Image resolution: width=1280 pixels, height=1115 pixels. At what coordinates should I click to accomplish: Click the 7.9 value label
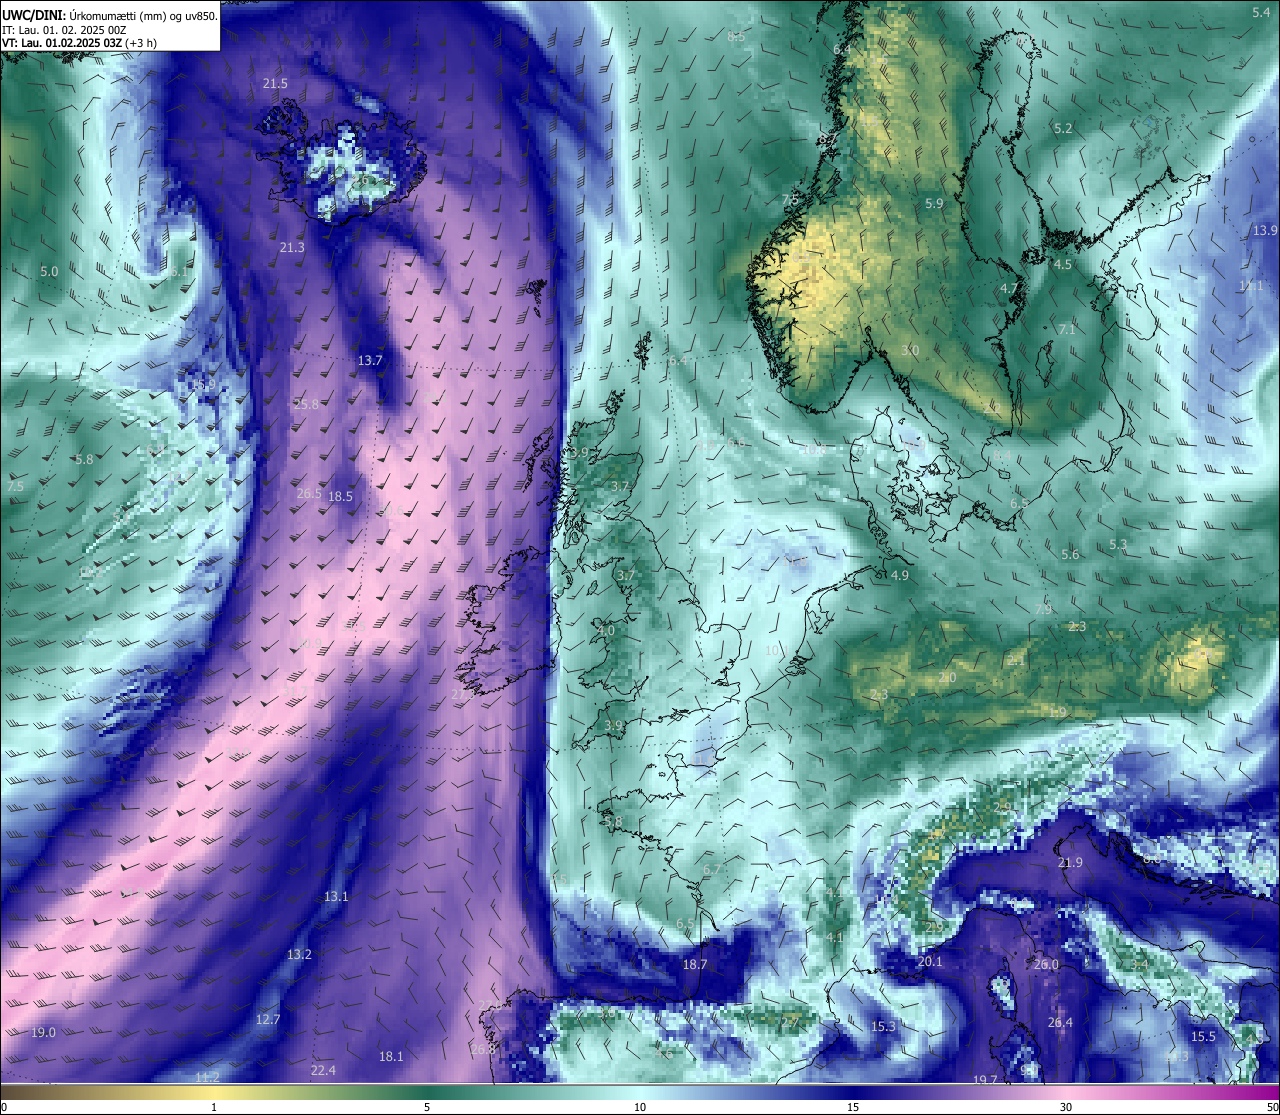(1043, 609)
